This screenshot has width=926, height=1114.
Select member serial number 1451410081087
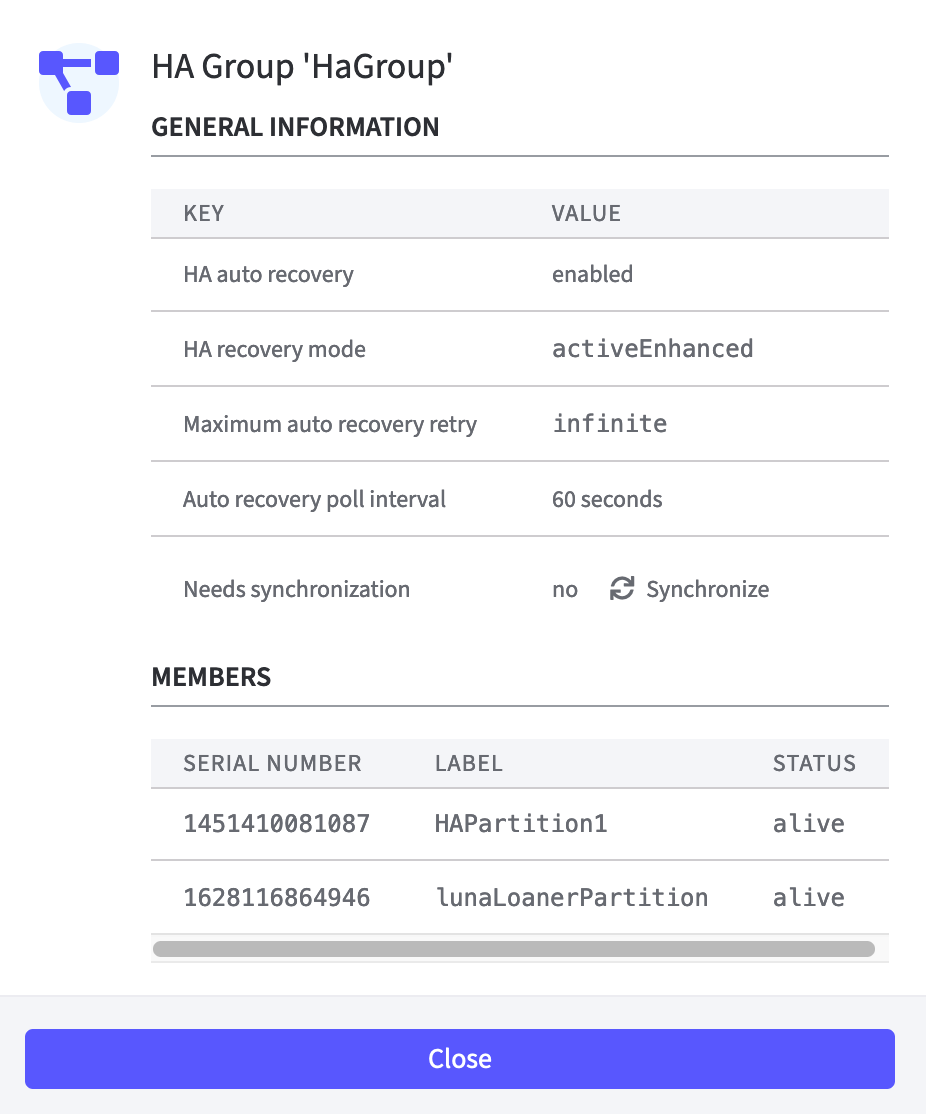277,822
